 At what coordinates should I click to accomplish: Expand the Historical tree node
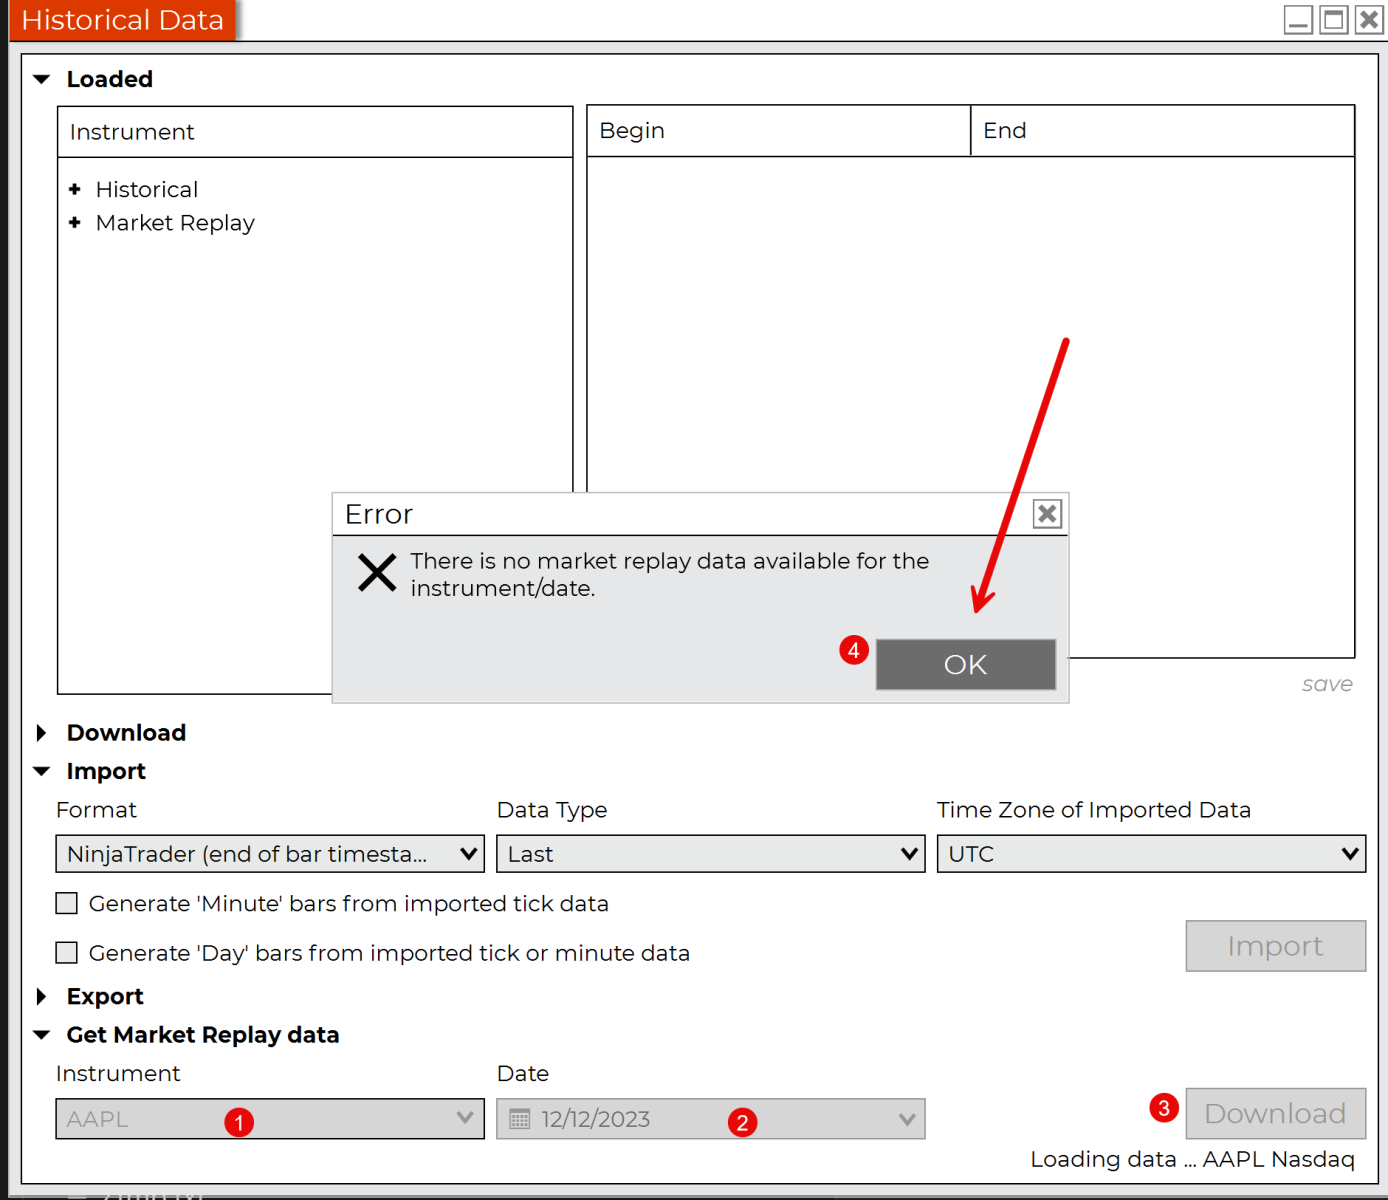point(75,189)
